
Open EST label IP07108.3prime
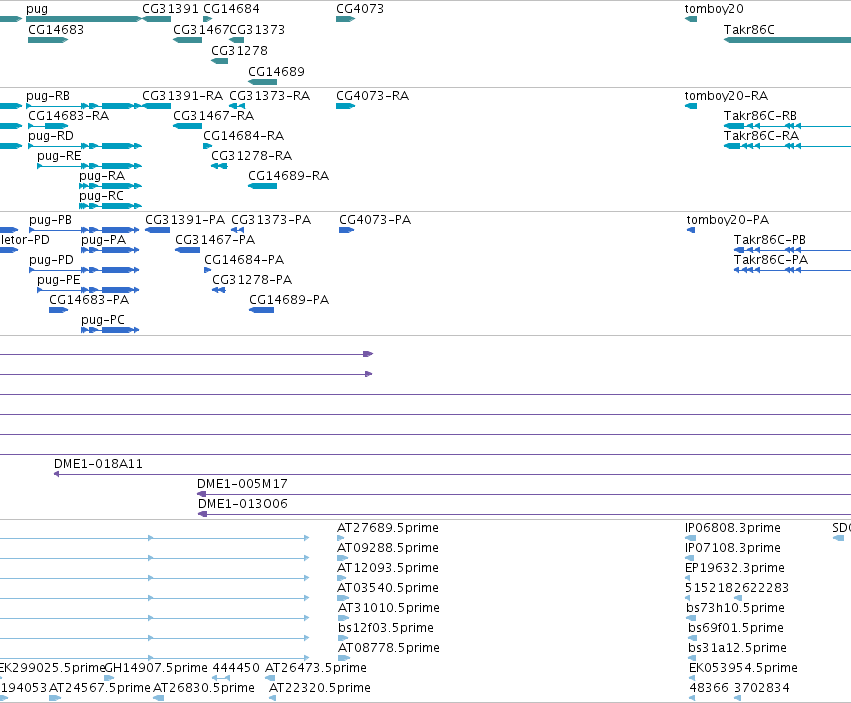pos(733,548)
